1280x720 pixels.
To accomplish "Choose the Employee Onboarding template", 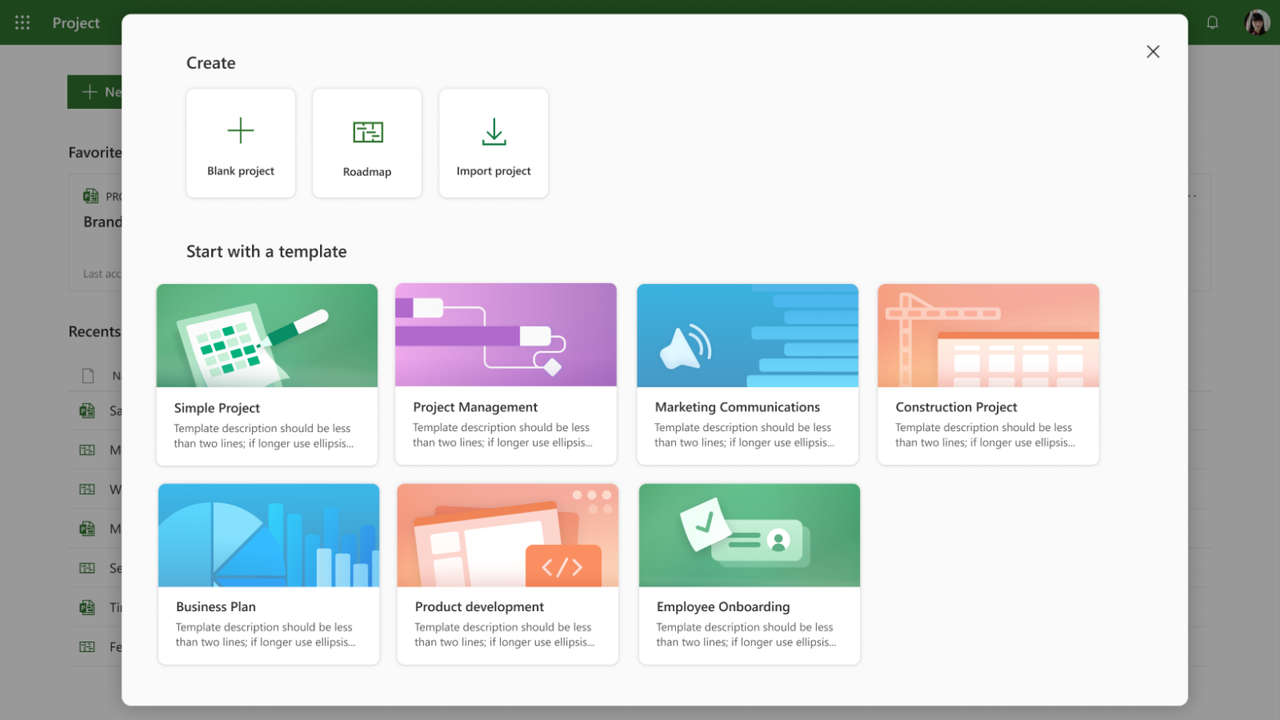I will (x=748, y=573).
